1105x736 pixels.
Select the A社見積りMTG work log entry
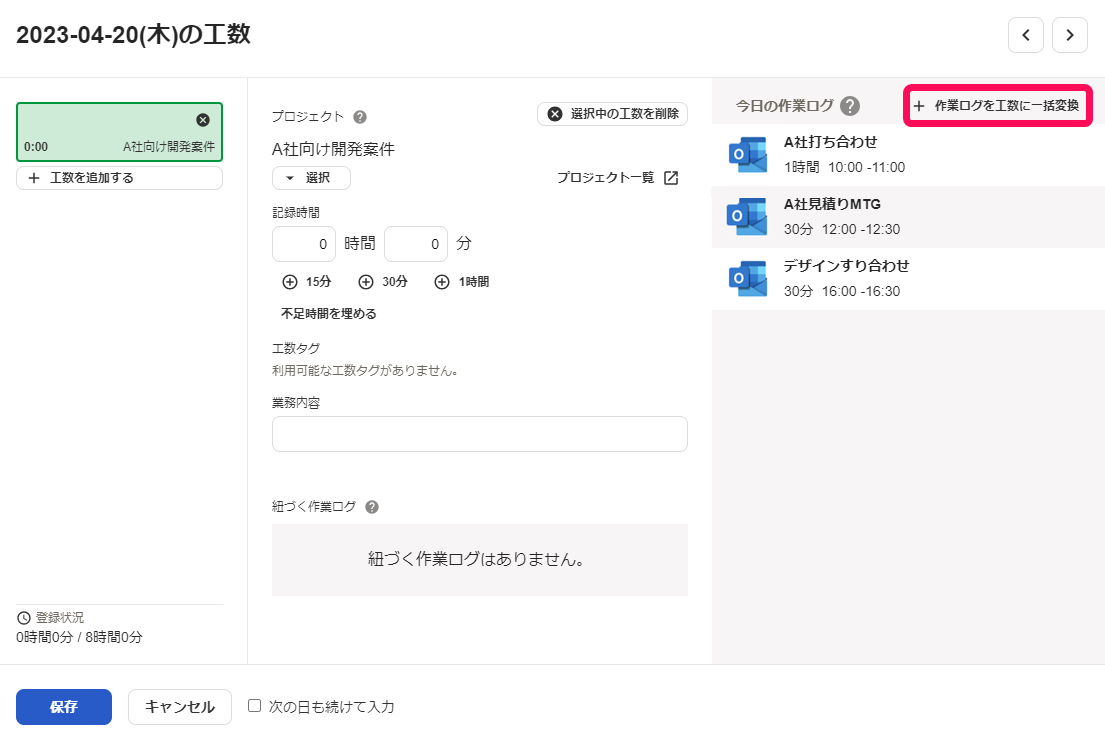tap(908, 217)
